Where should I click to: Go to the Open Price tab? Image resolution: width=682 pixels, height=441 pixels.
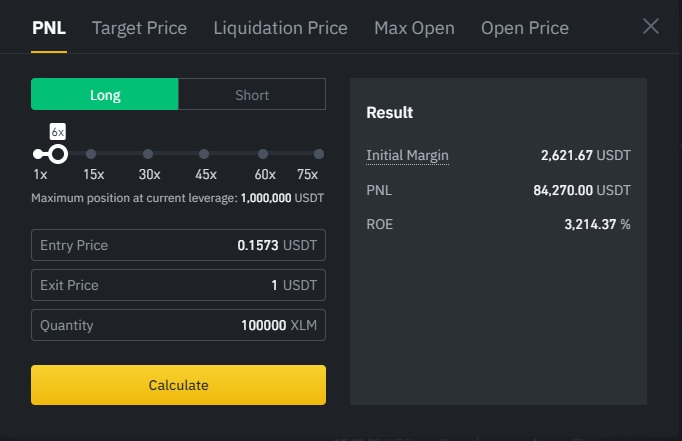coord(525,28)
